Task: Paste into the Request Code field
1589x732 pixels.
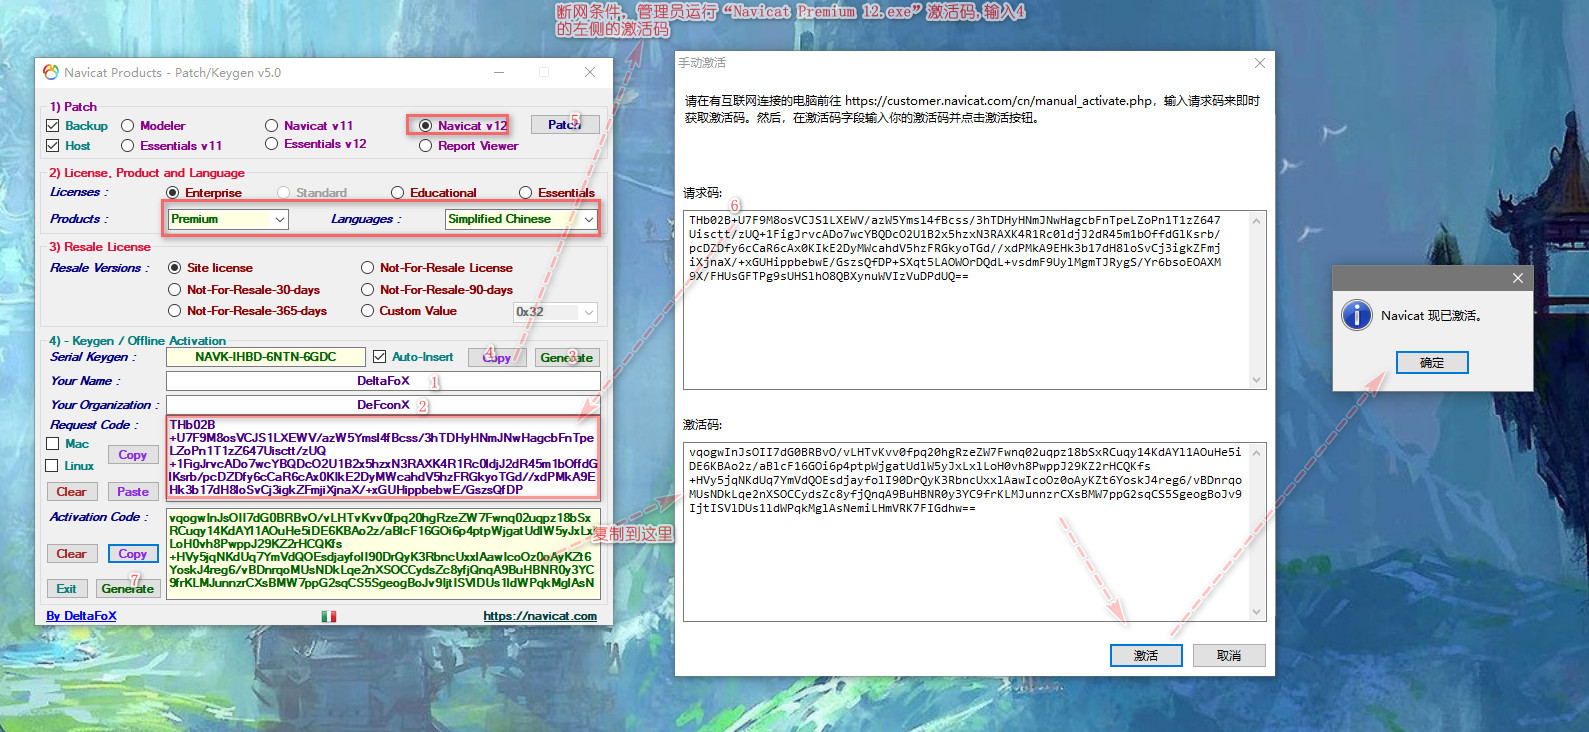Action: (133, 491)
